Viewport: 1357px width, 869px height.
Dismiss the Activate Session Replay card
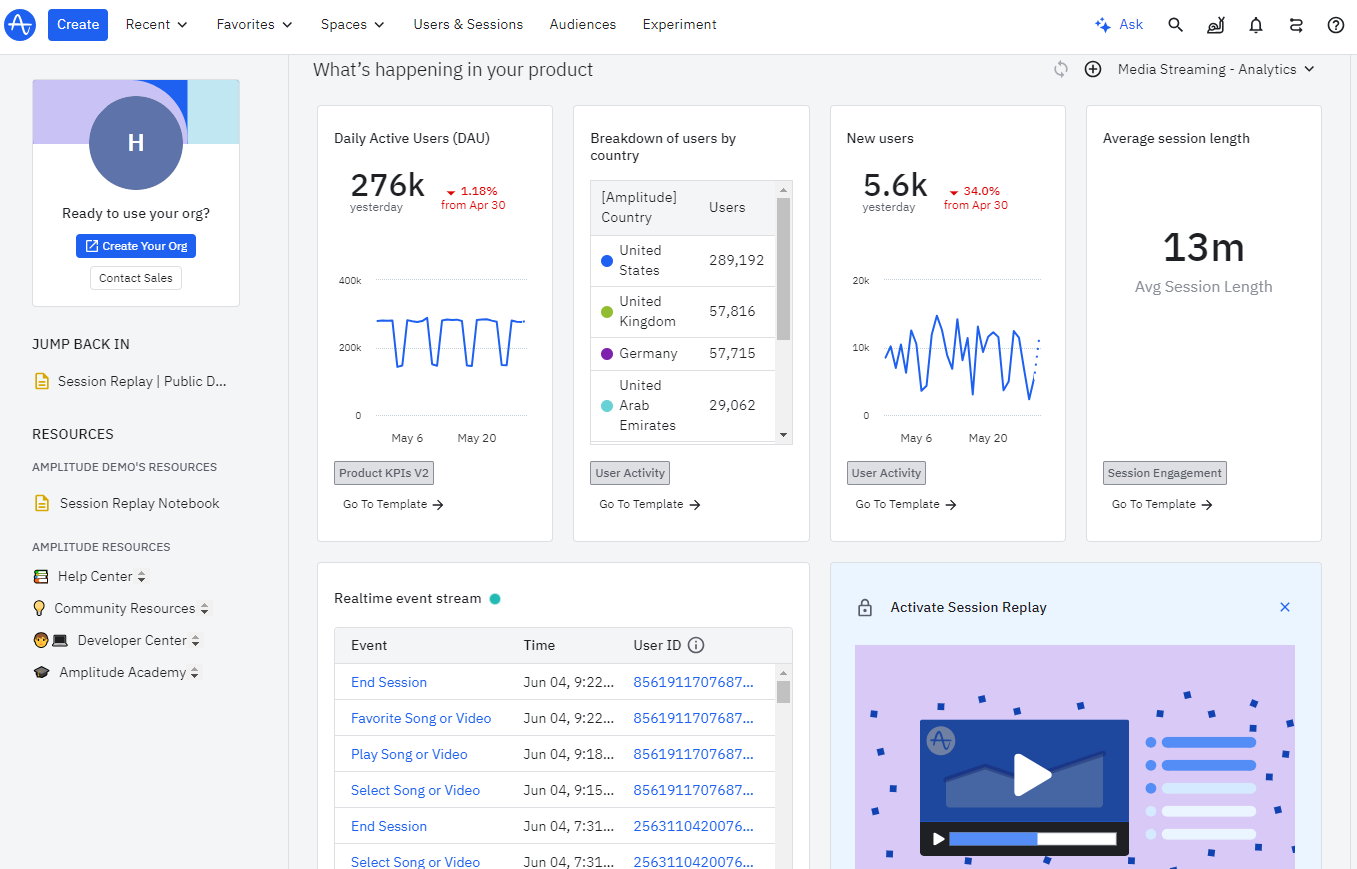click(1285, 607)
